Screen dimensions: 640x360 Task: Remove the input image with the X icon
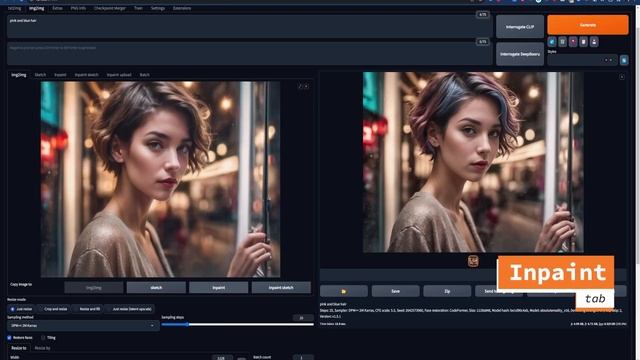point(307,86)
